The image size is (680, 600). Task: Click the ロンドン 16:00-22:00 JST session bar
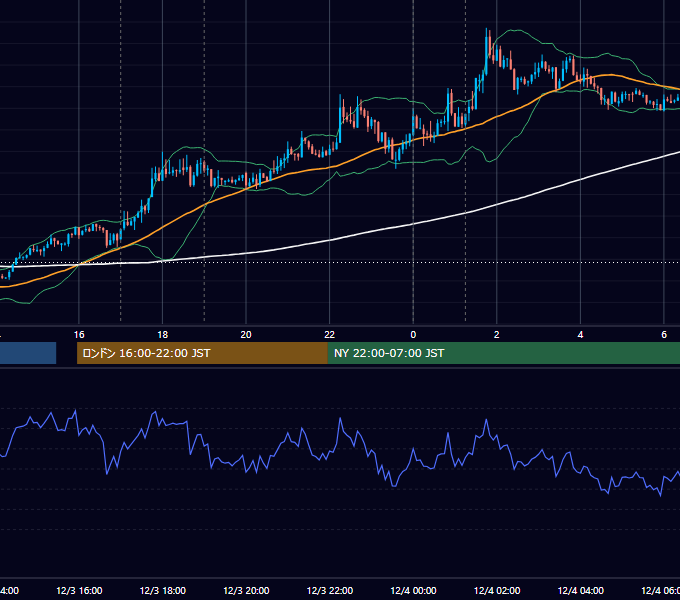(x=202, y=353)
